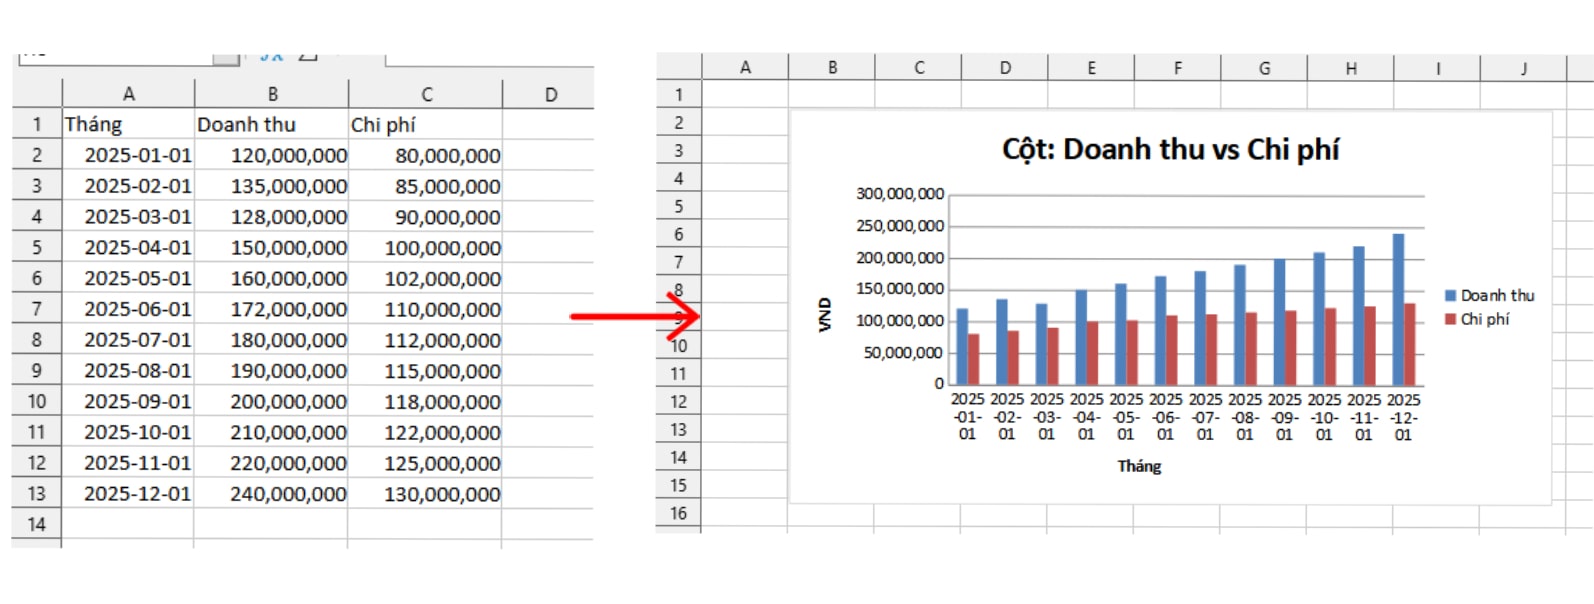This screenshot has height=604, width=1594.
Task: Click chart title 'Cột: Doanh thu vs Chi phí'
Action: 1170,150
